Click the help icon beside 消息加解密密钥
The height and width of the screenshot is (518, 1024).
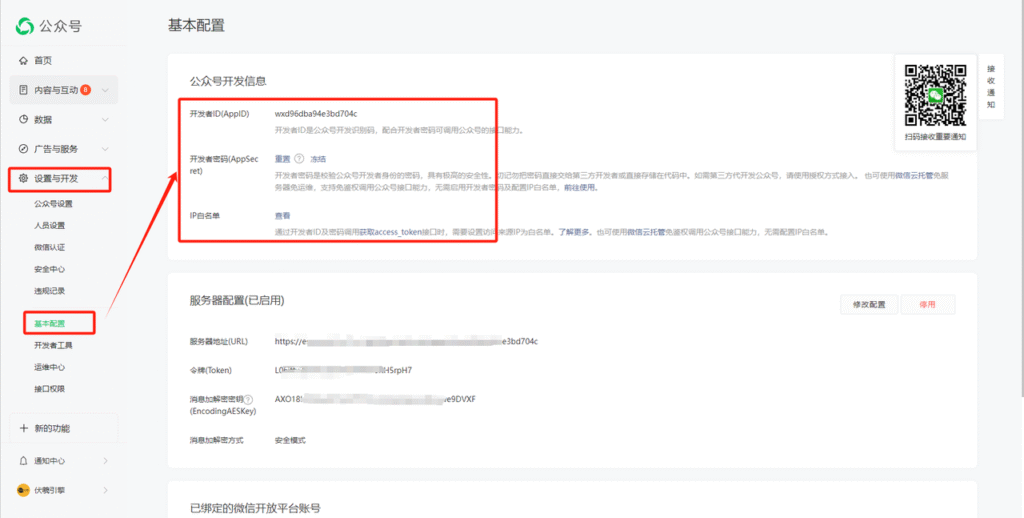[248, 399]
